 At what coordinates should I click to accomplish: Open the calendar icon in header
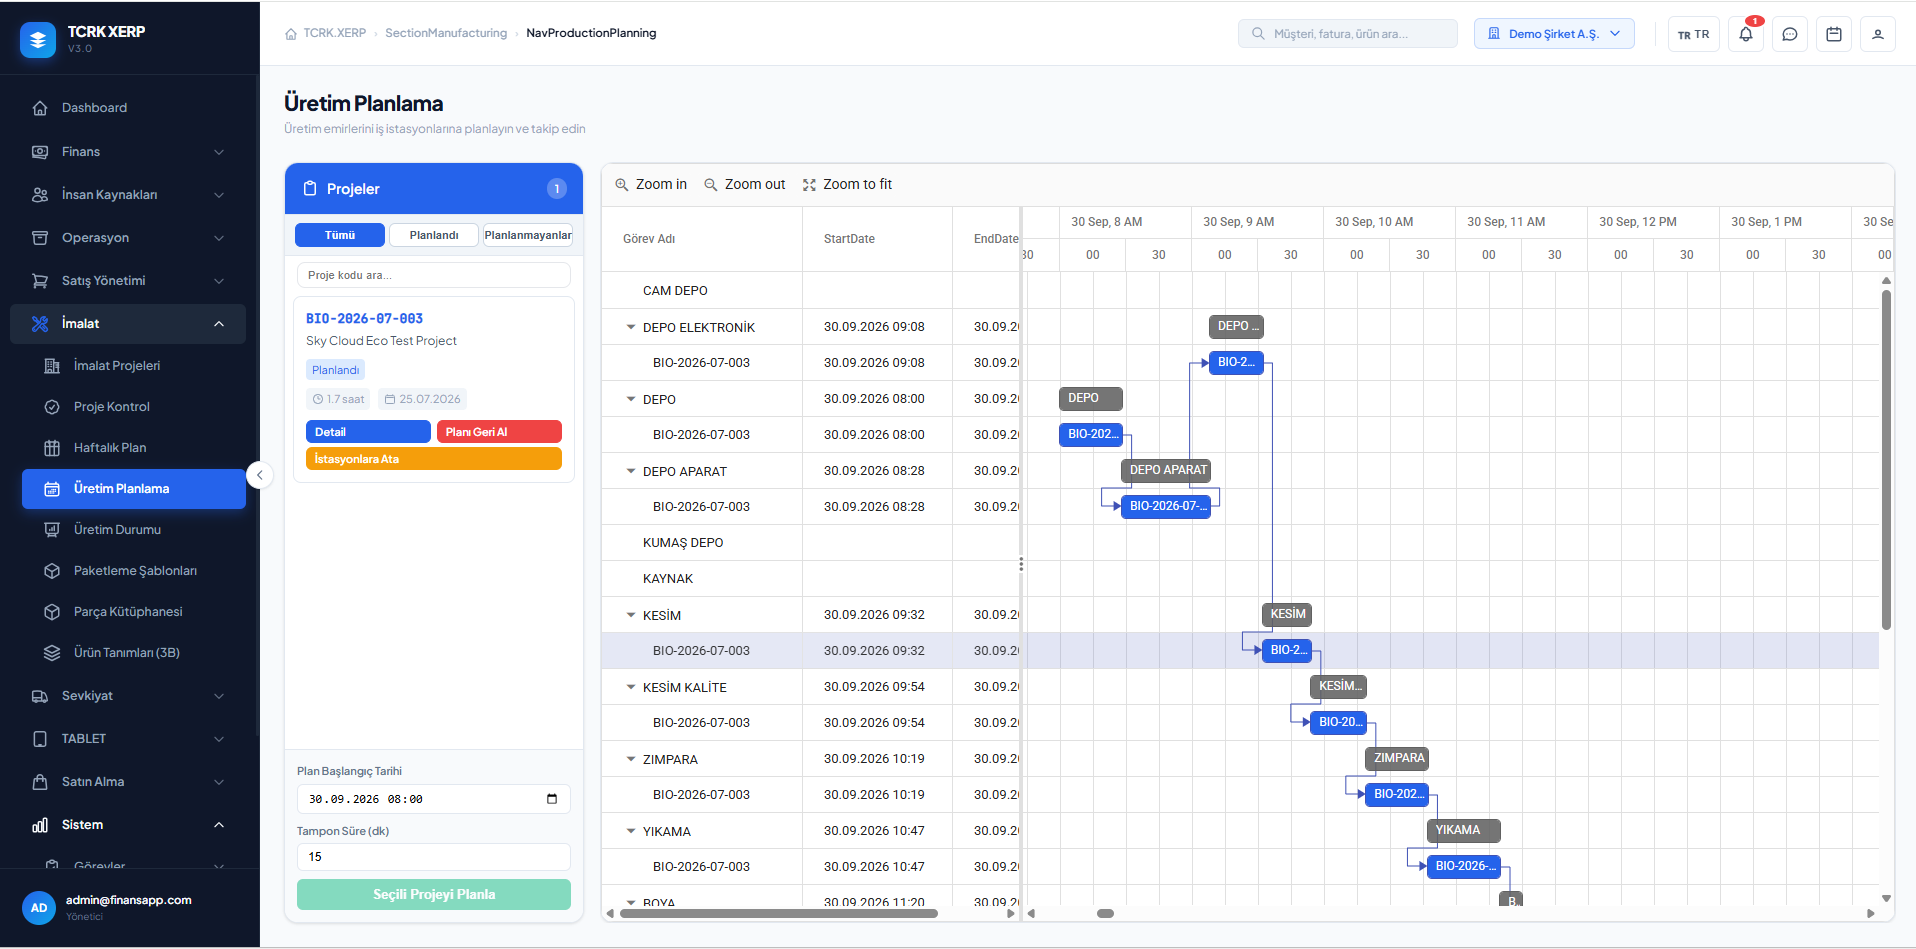point(1833,34)
